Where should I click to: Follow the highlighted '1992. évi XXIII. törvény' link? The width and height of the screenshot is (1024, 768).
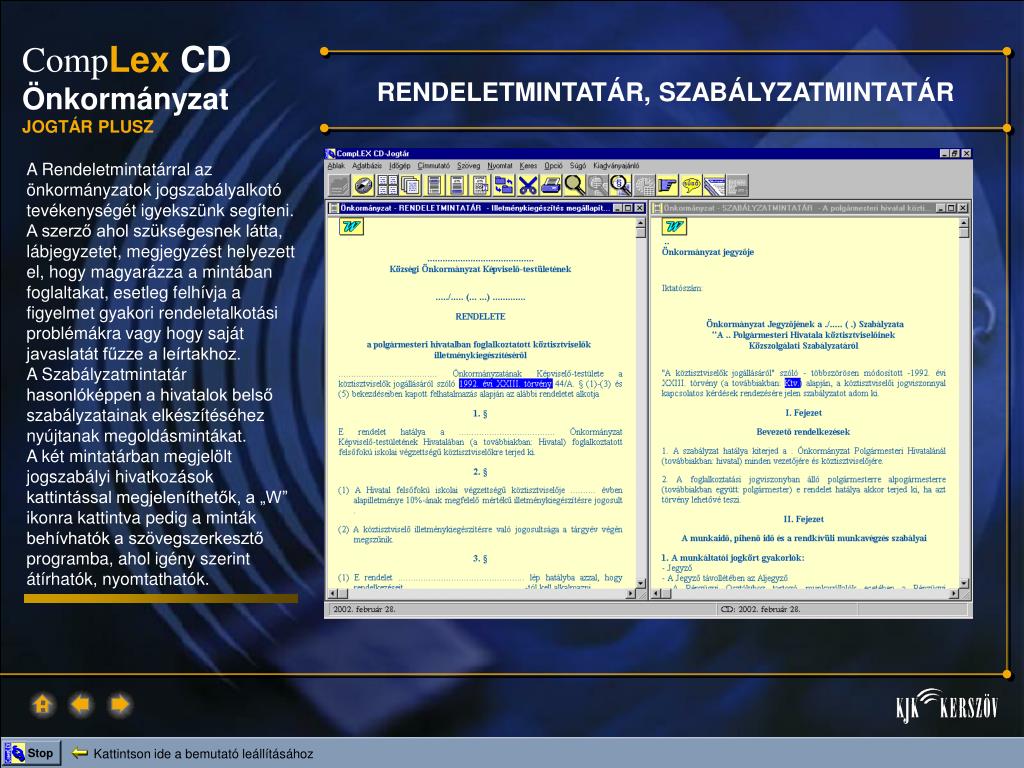[505, 384]
